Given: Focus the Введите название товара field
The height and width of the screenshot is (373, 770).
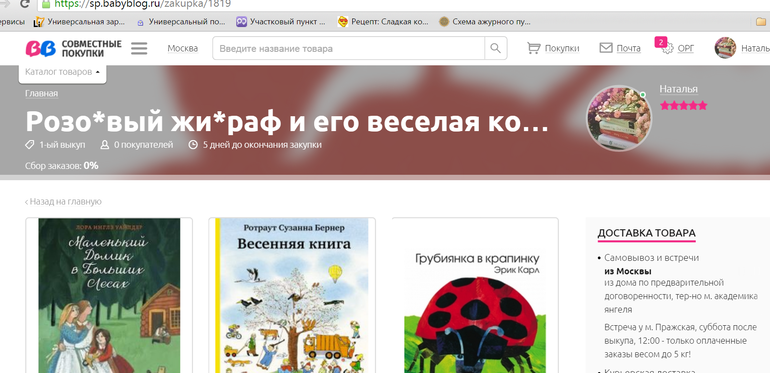Looking at the screenshot, I should [x=349, y=48].
